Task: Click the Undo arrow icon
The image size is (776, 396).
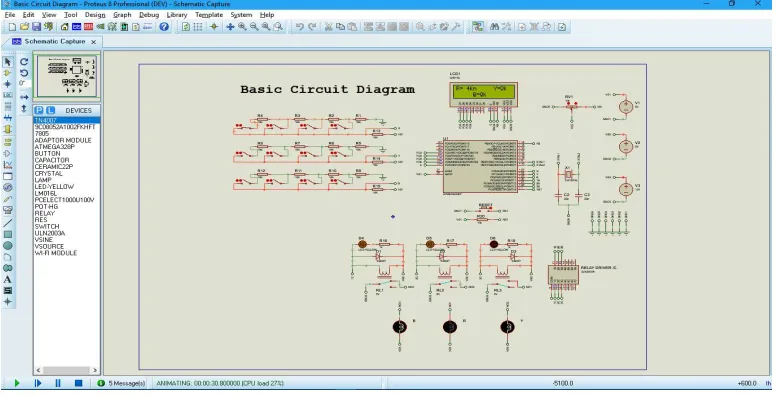Action: click(299, 27)
